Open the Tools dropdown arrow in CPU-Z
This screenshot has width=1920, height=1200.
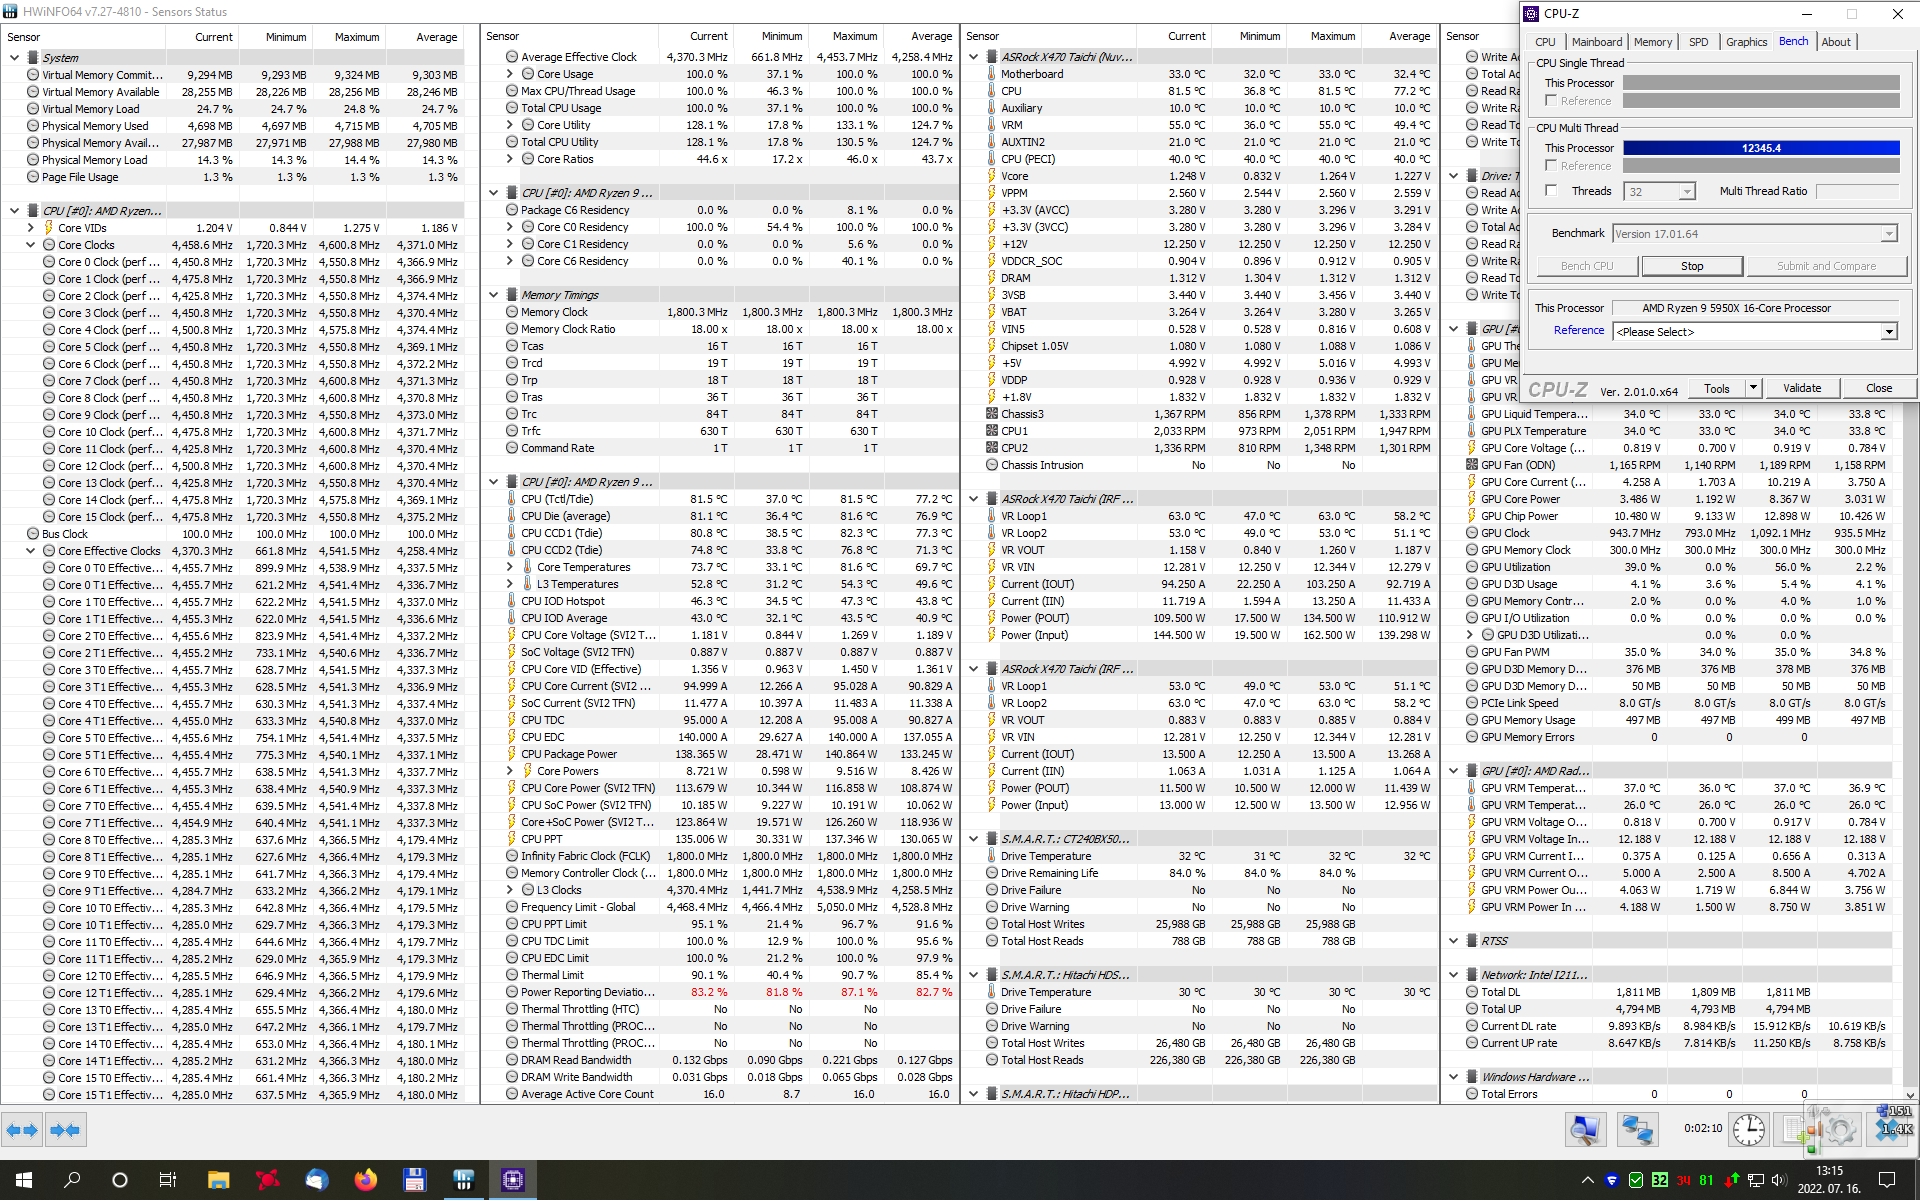pyautogui.click(x=1753, y=388)
